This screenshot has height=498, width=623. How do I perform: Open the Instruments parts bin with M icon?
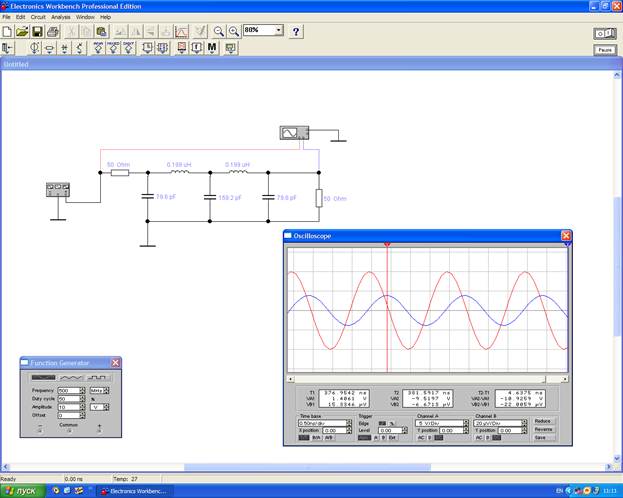click(x=212, y=48)
